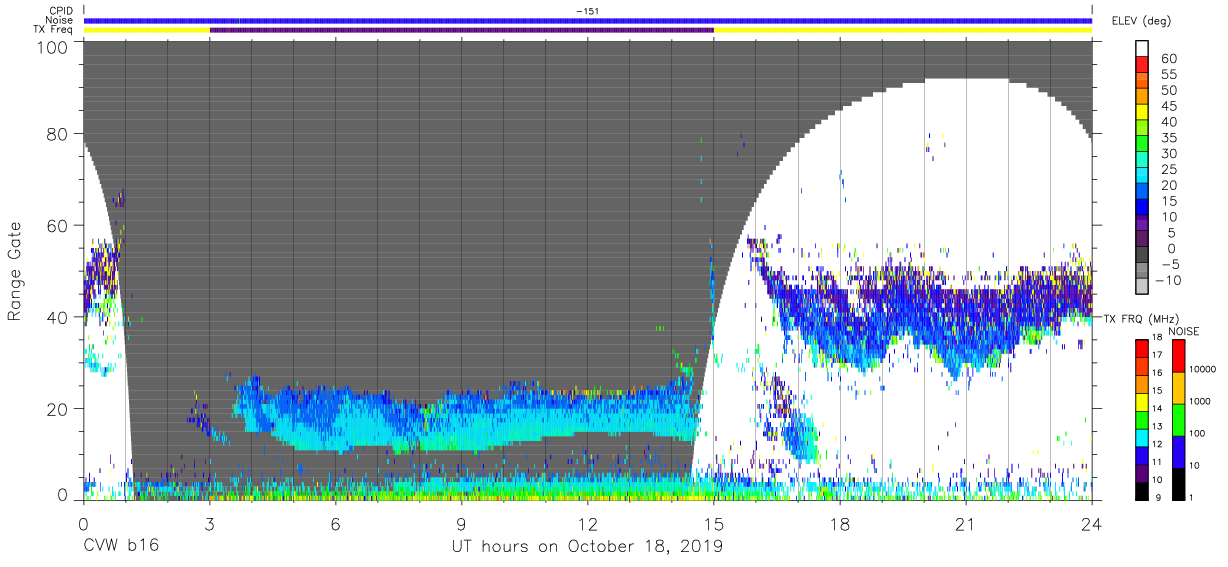
Task: Click the 30 tick on elevation legend
Action: click(1168, 153)
